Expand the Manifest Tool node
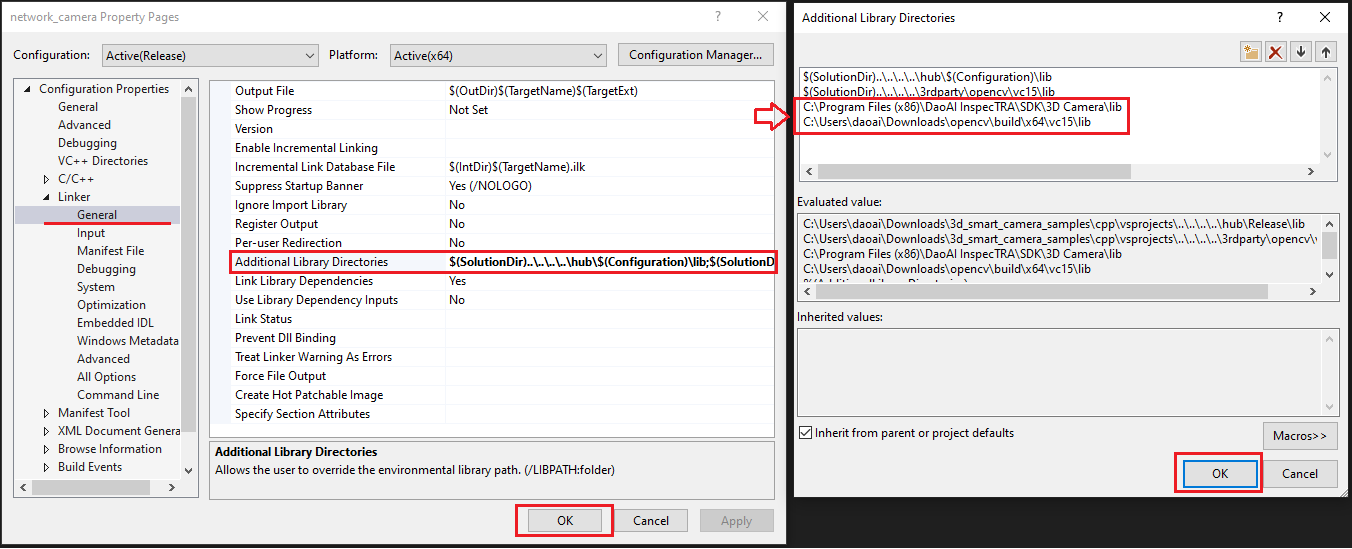 click(46, 413)
